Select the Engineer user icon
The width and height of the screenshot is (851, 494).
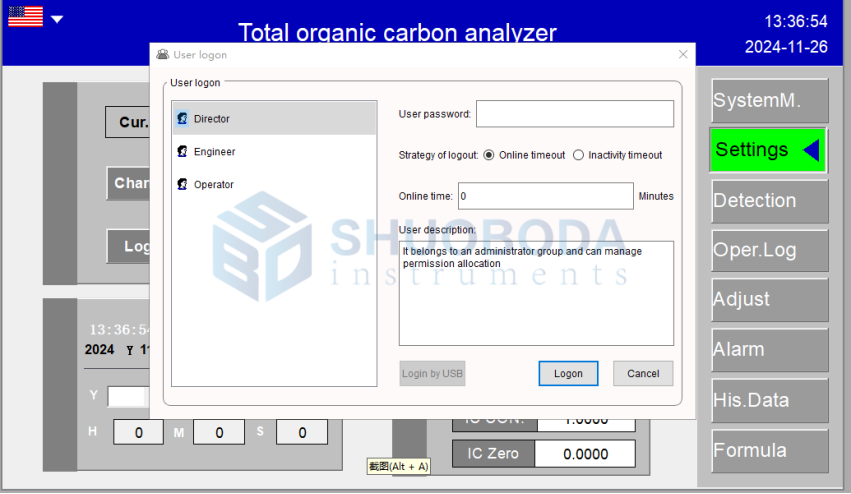coord(182,151)
